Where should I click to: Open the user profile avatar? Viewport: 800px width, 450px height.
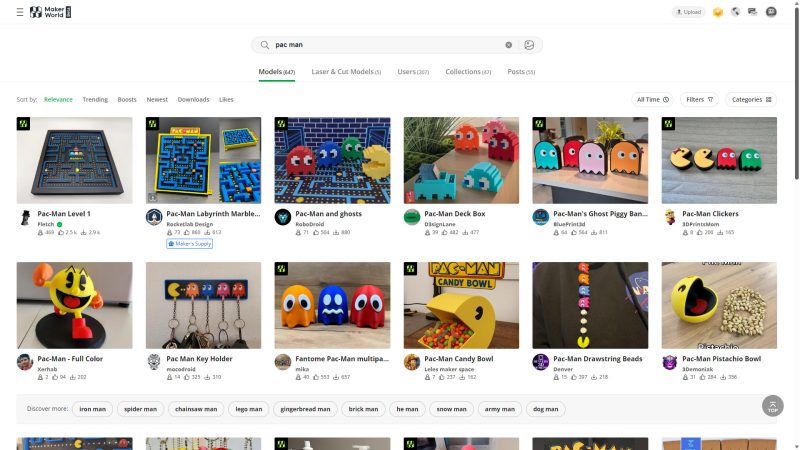point(771,12)
